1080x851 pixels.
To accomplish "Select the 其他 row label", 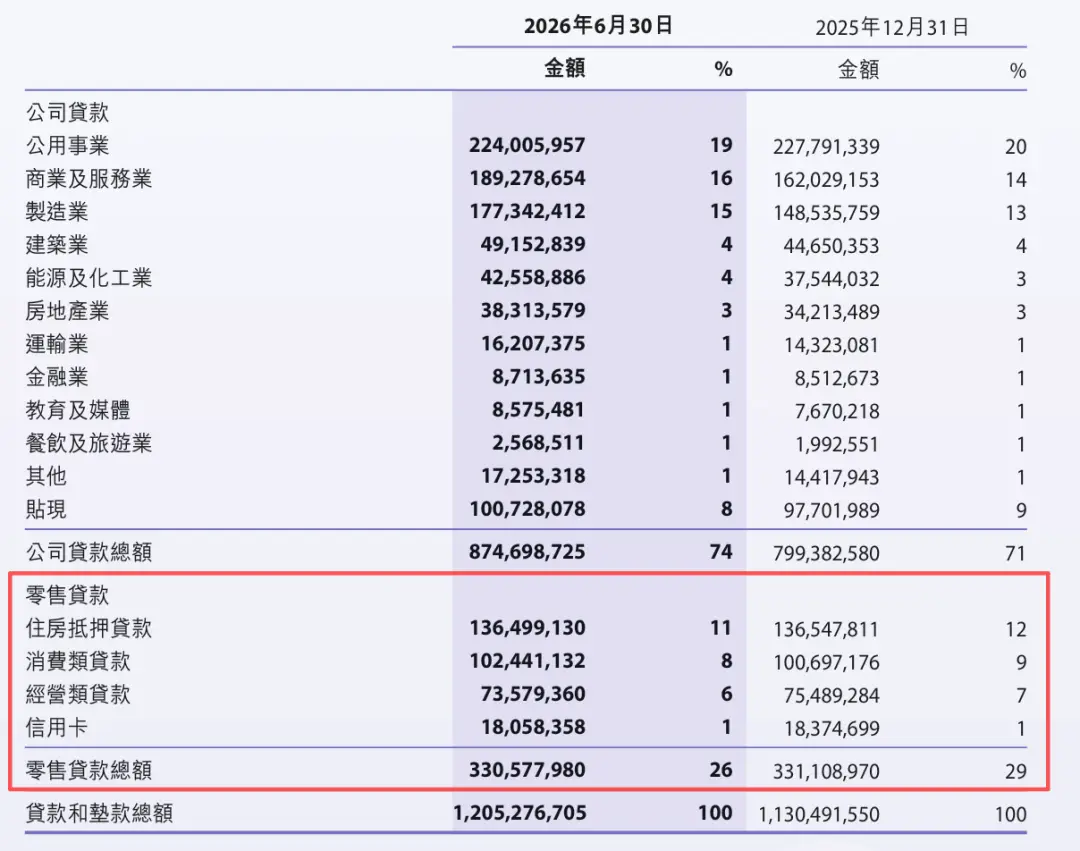I will tap(46, 476).
